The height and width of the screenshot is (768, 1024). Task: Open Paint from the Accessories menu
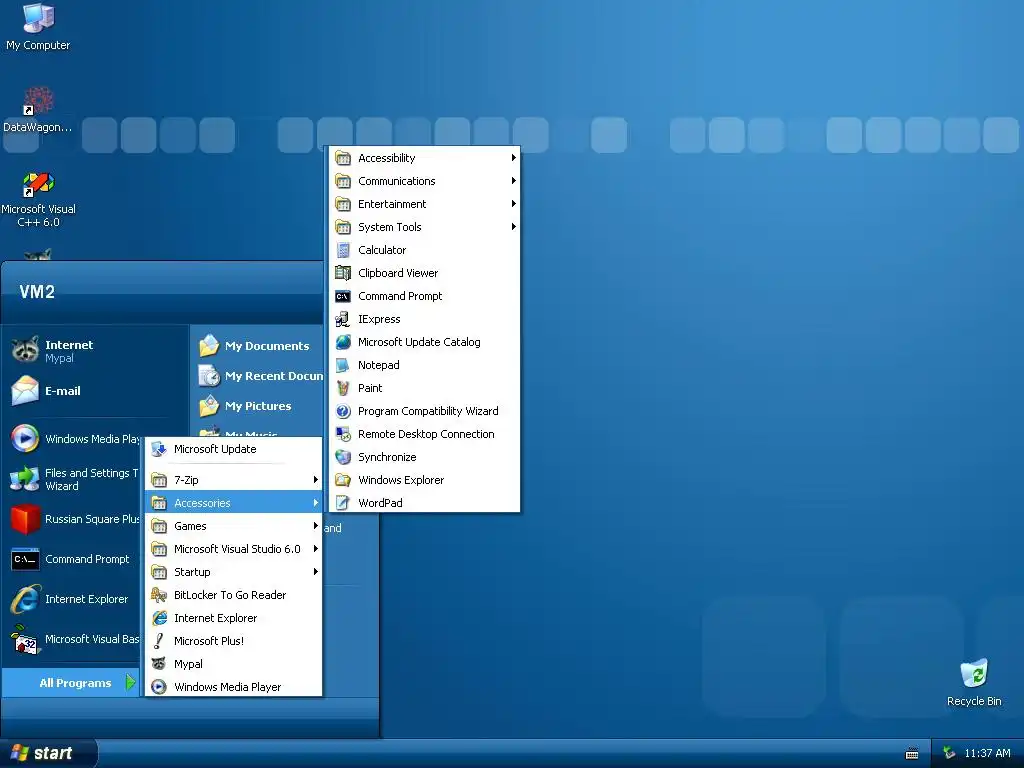click(x=424, y=388)
